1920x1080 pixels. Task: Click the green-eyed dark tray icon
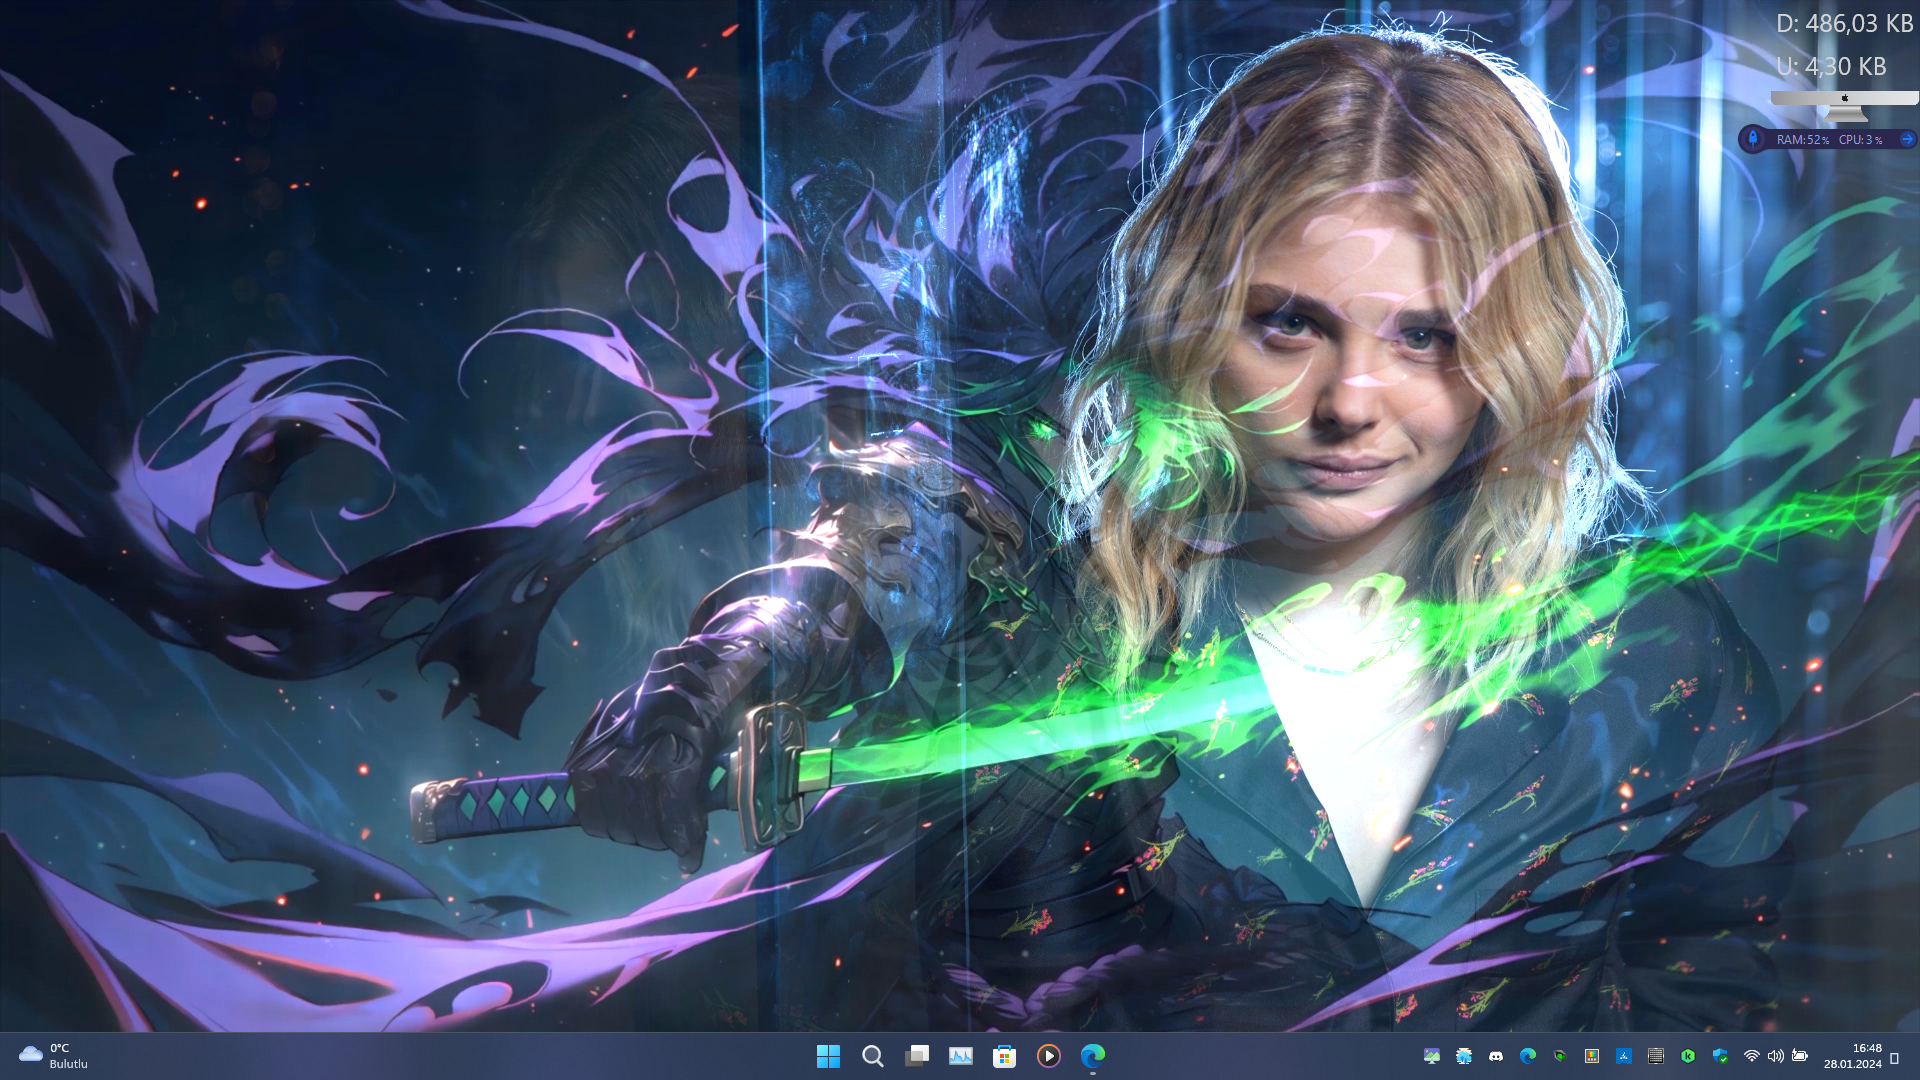click(x=1560, y=1056)
